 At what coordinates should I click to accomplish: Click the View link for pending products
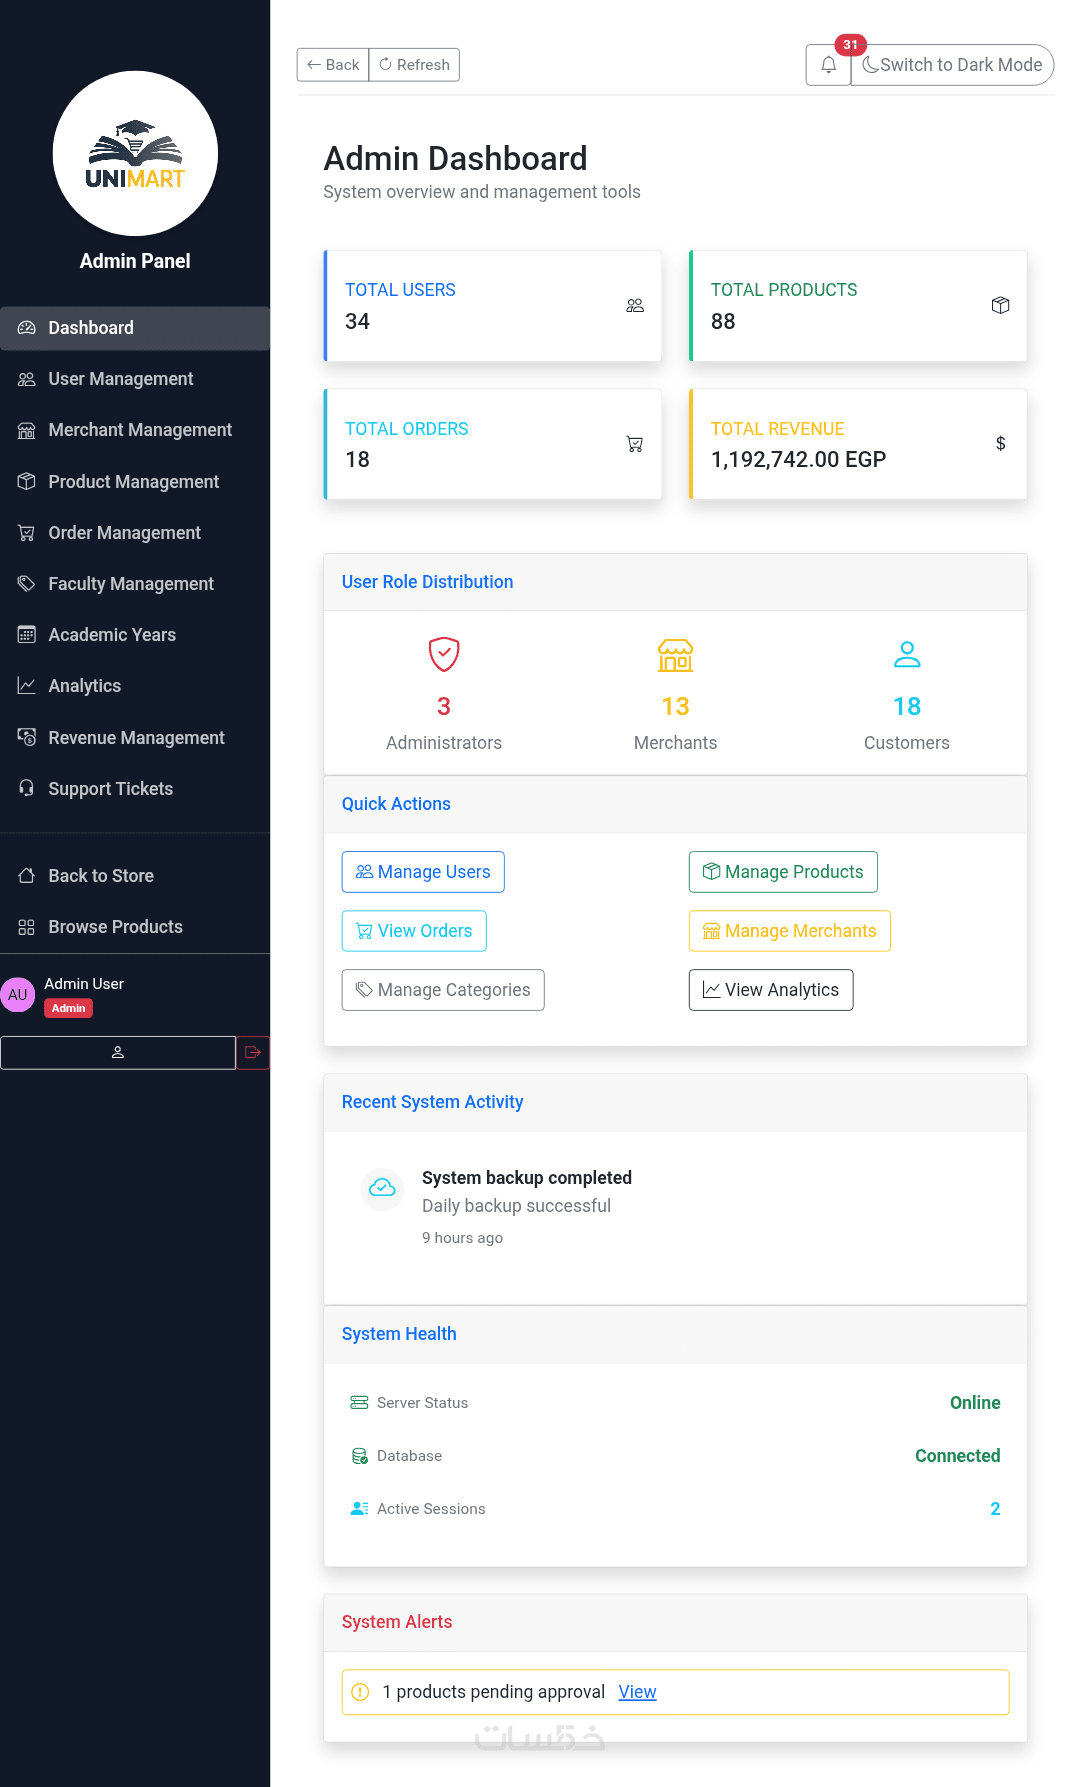[637, 1692]
